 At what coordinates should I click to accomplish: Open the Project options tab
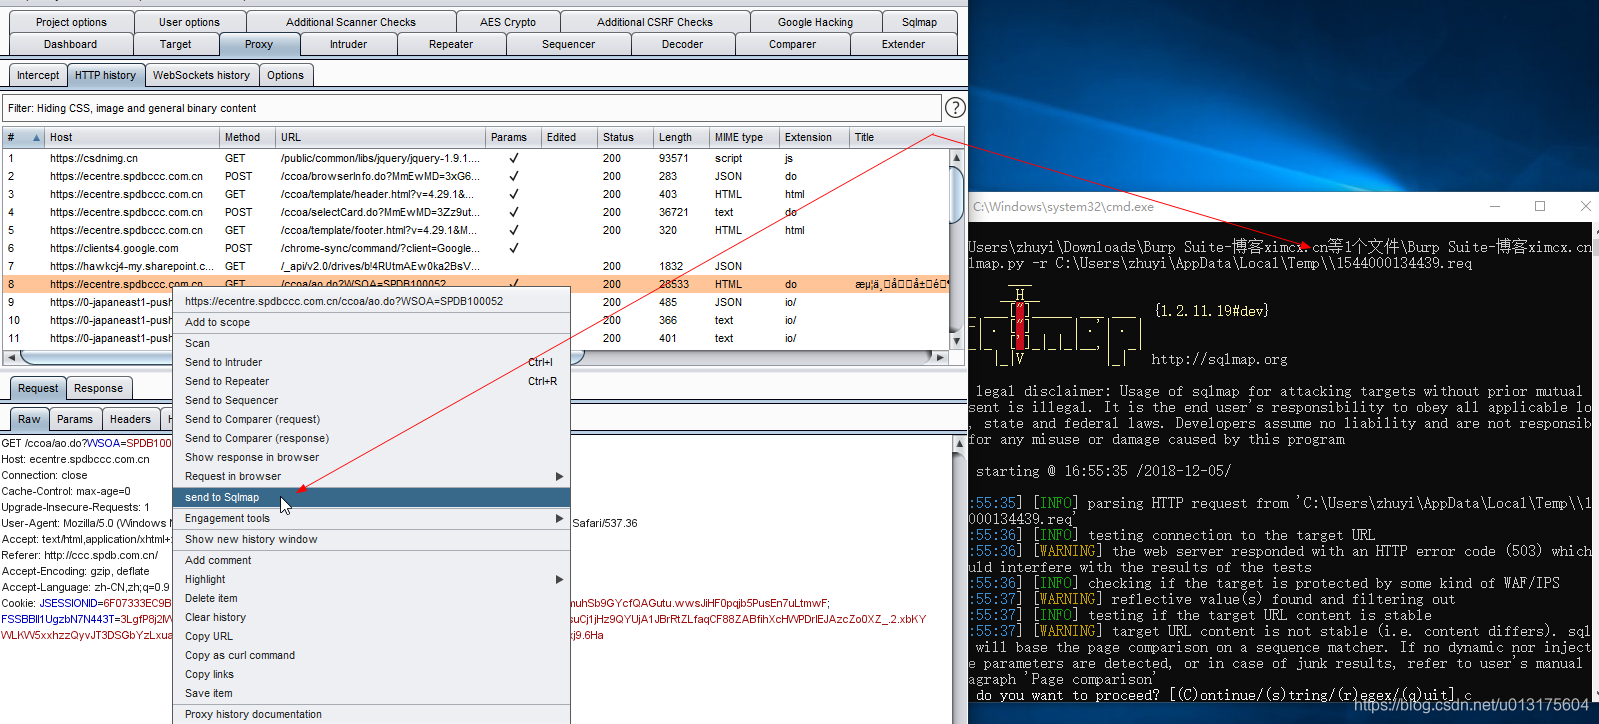(x=71, y=22)
